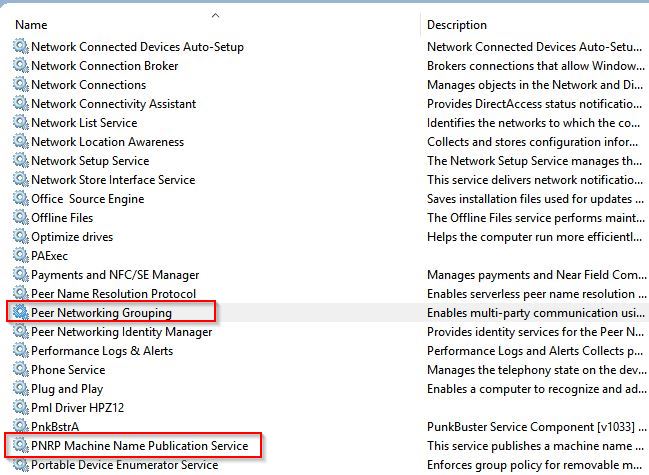Select Peer Name Resolution Protocol service
The image size is (649, 475).
pos(113,294)
